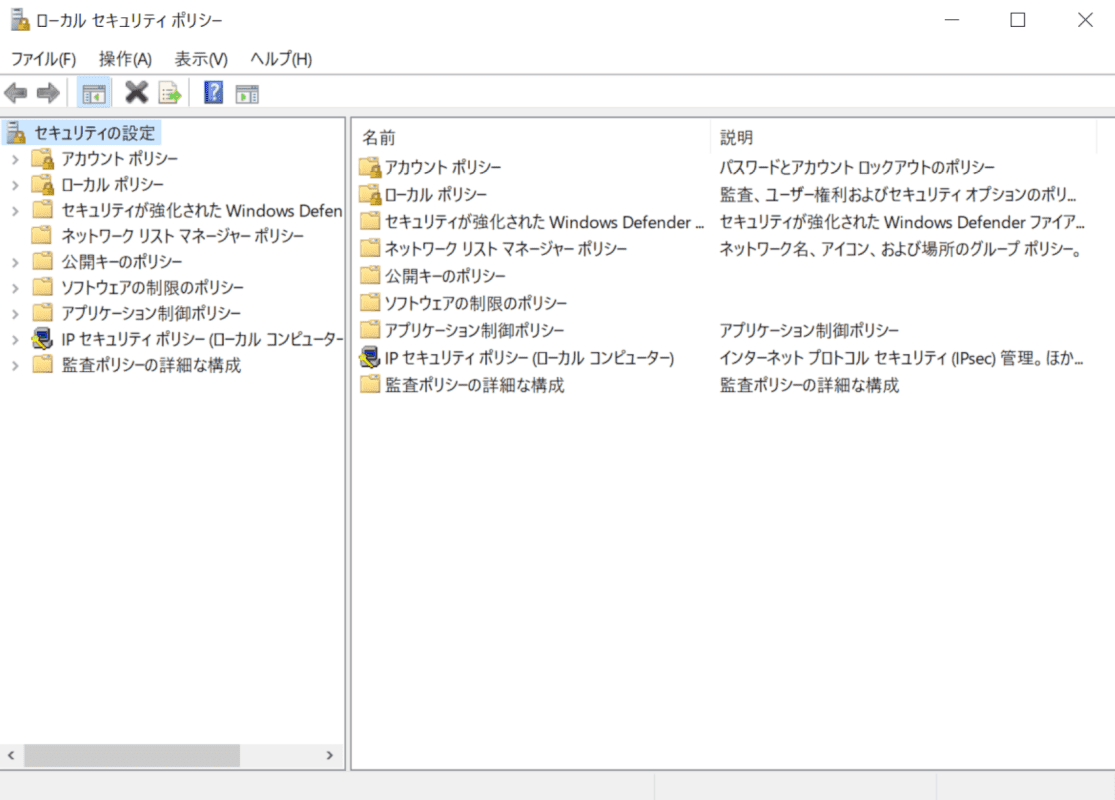1115x800 pixels.
Task: Select 監査ポリシーの詳細な構成 name in the list
Action: click(474, 385)
